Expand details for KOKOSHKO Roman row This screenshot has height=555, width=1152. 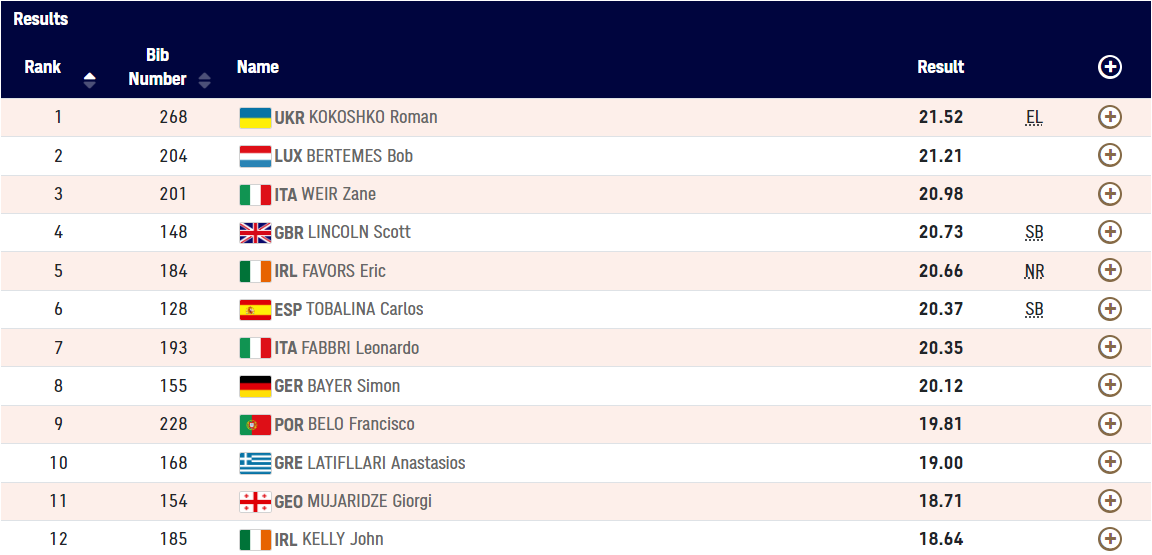point(1109,117)
